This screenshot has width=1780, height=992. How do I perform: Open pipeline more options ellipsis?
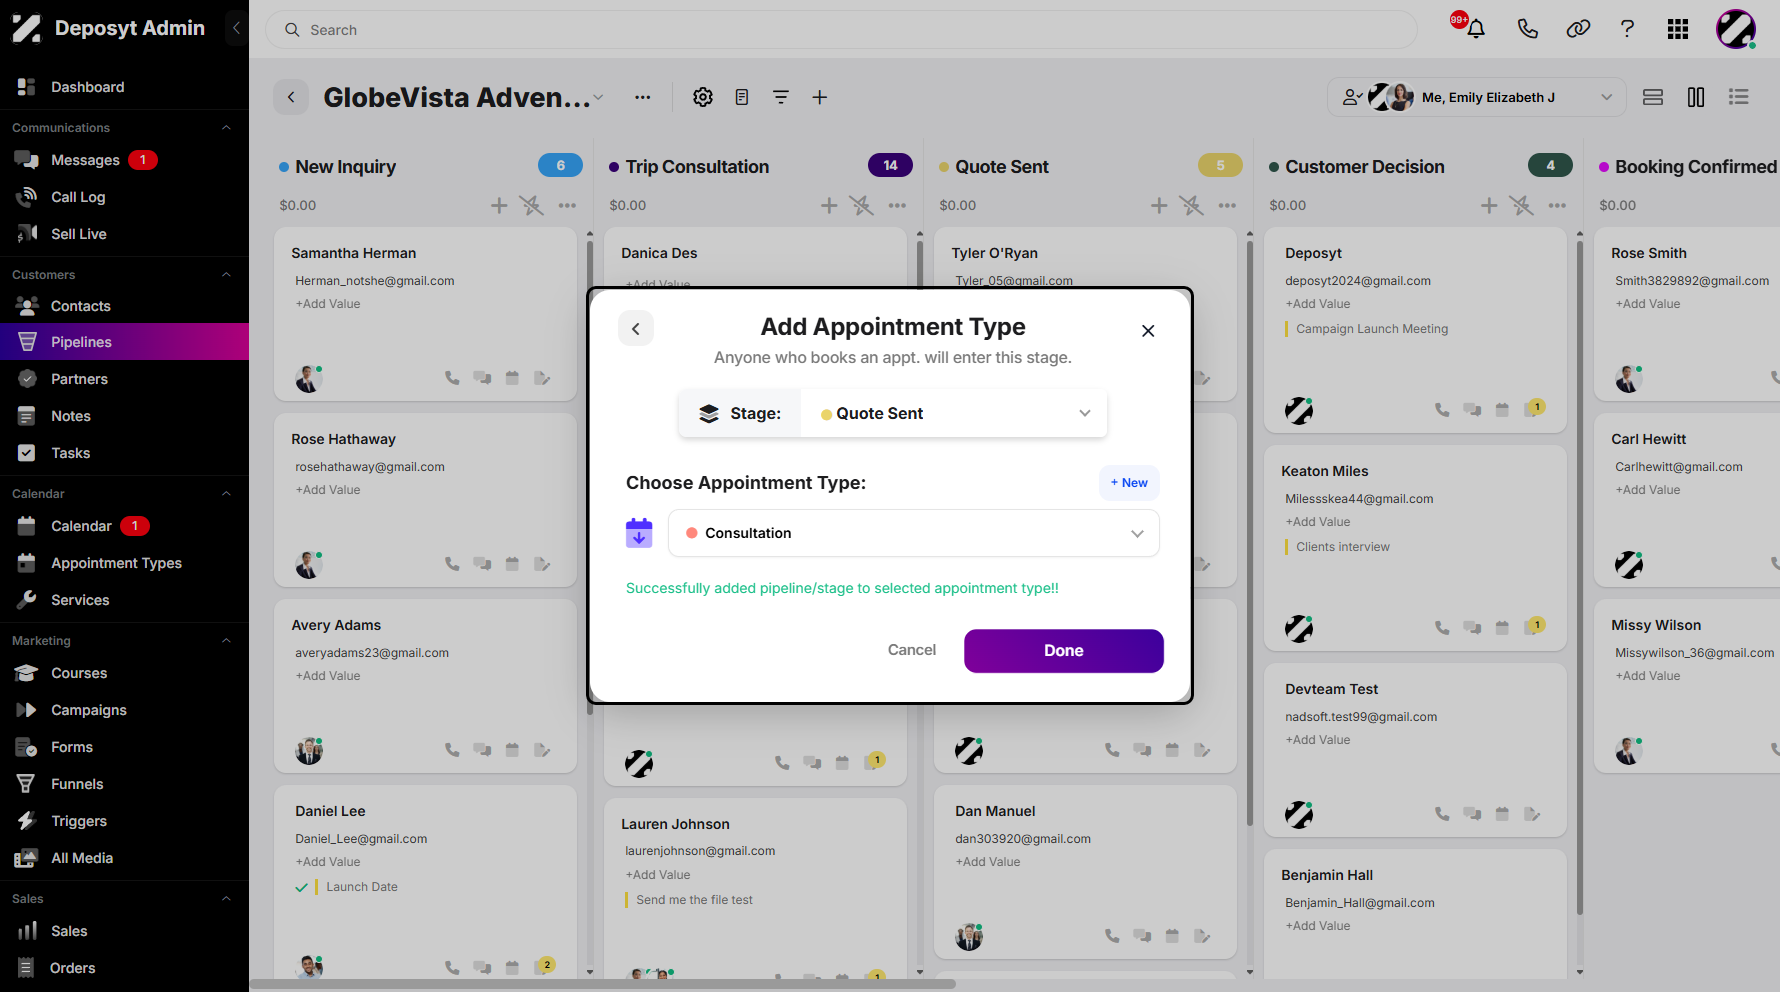coord(643,97)
